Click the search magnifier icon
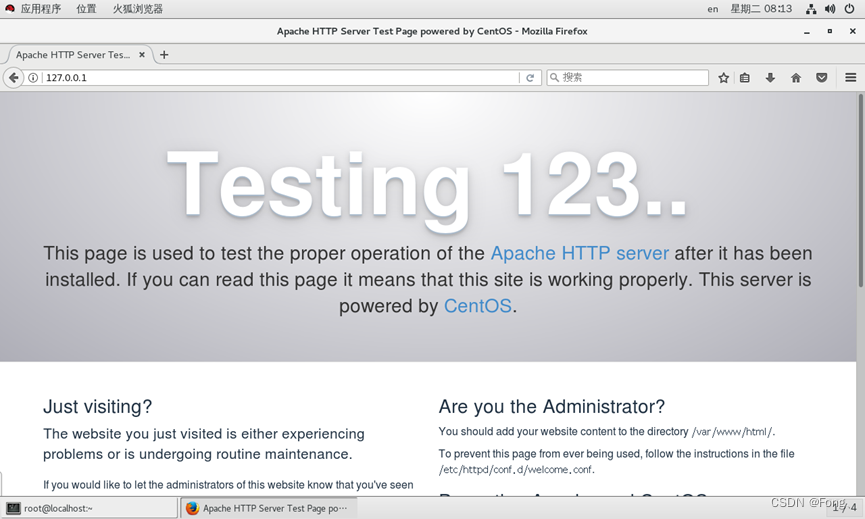Image resolution: width=865 pixels, height=519 pixels. point(554,78)
